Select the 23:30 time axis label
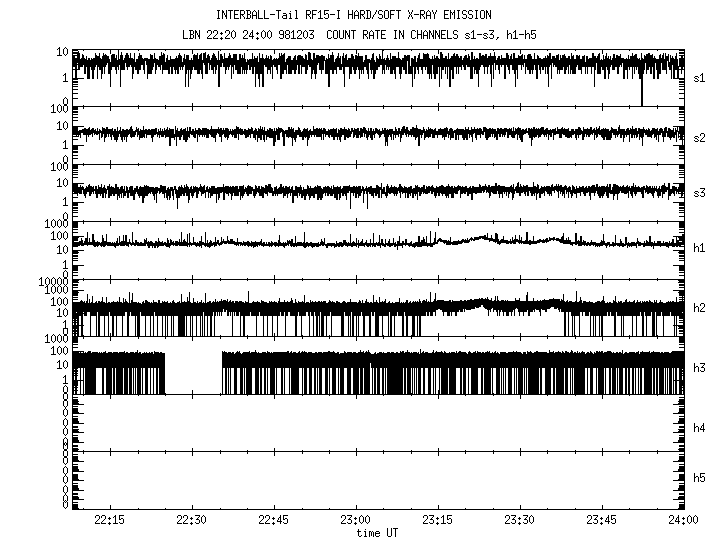This screenshot has width=720, height=550. click(519, 520)
